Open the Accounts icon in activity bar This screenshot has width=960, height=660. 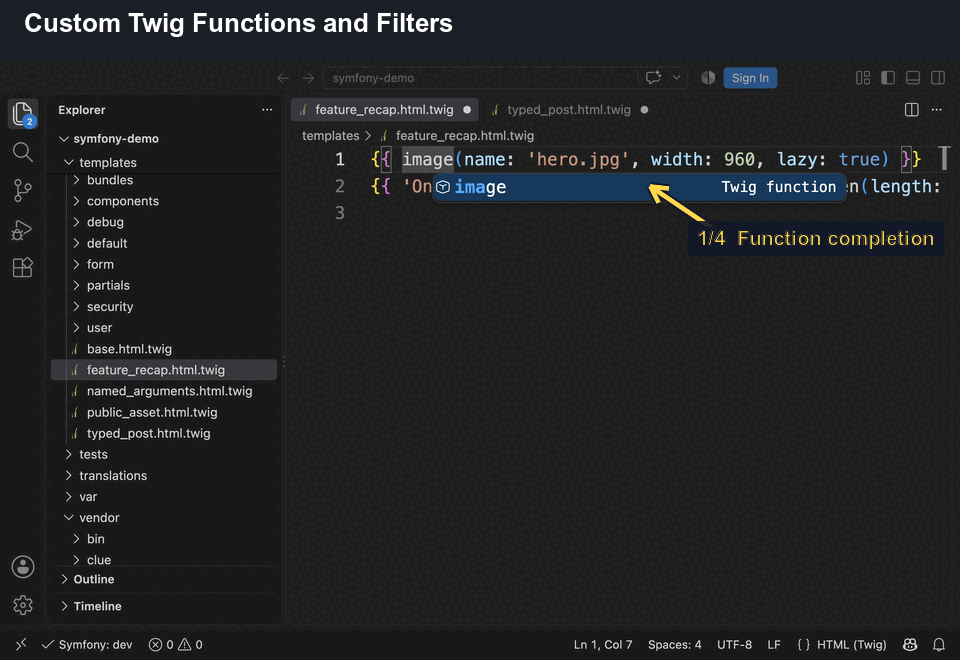click(x=23, y=567)
